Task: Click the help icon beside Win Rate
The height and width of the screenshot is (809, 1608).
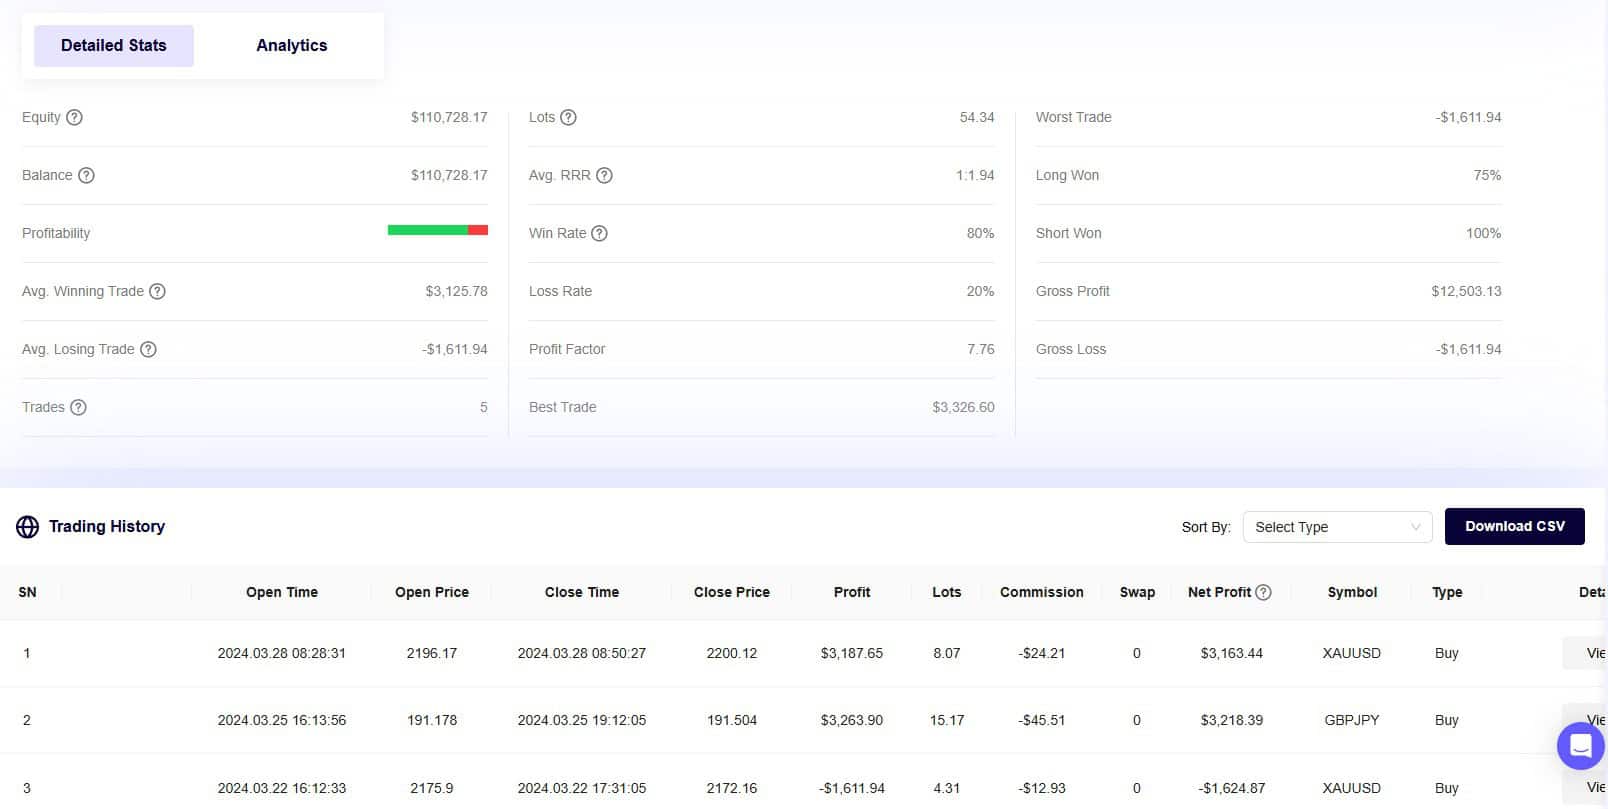Action: coord(599,233)
